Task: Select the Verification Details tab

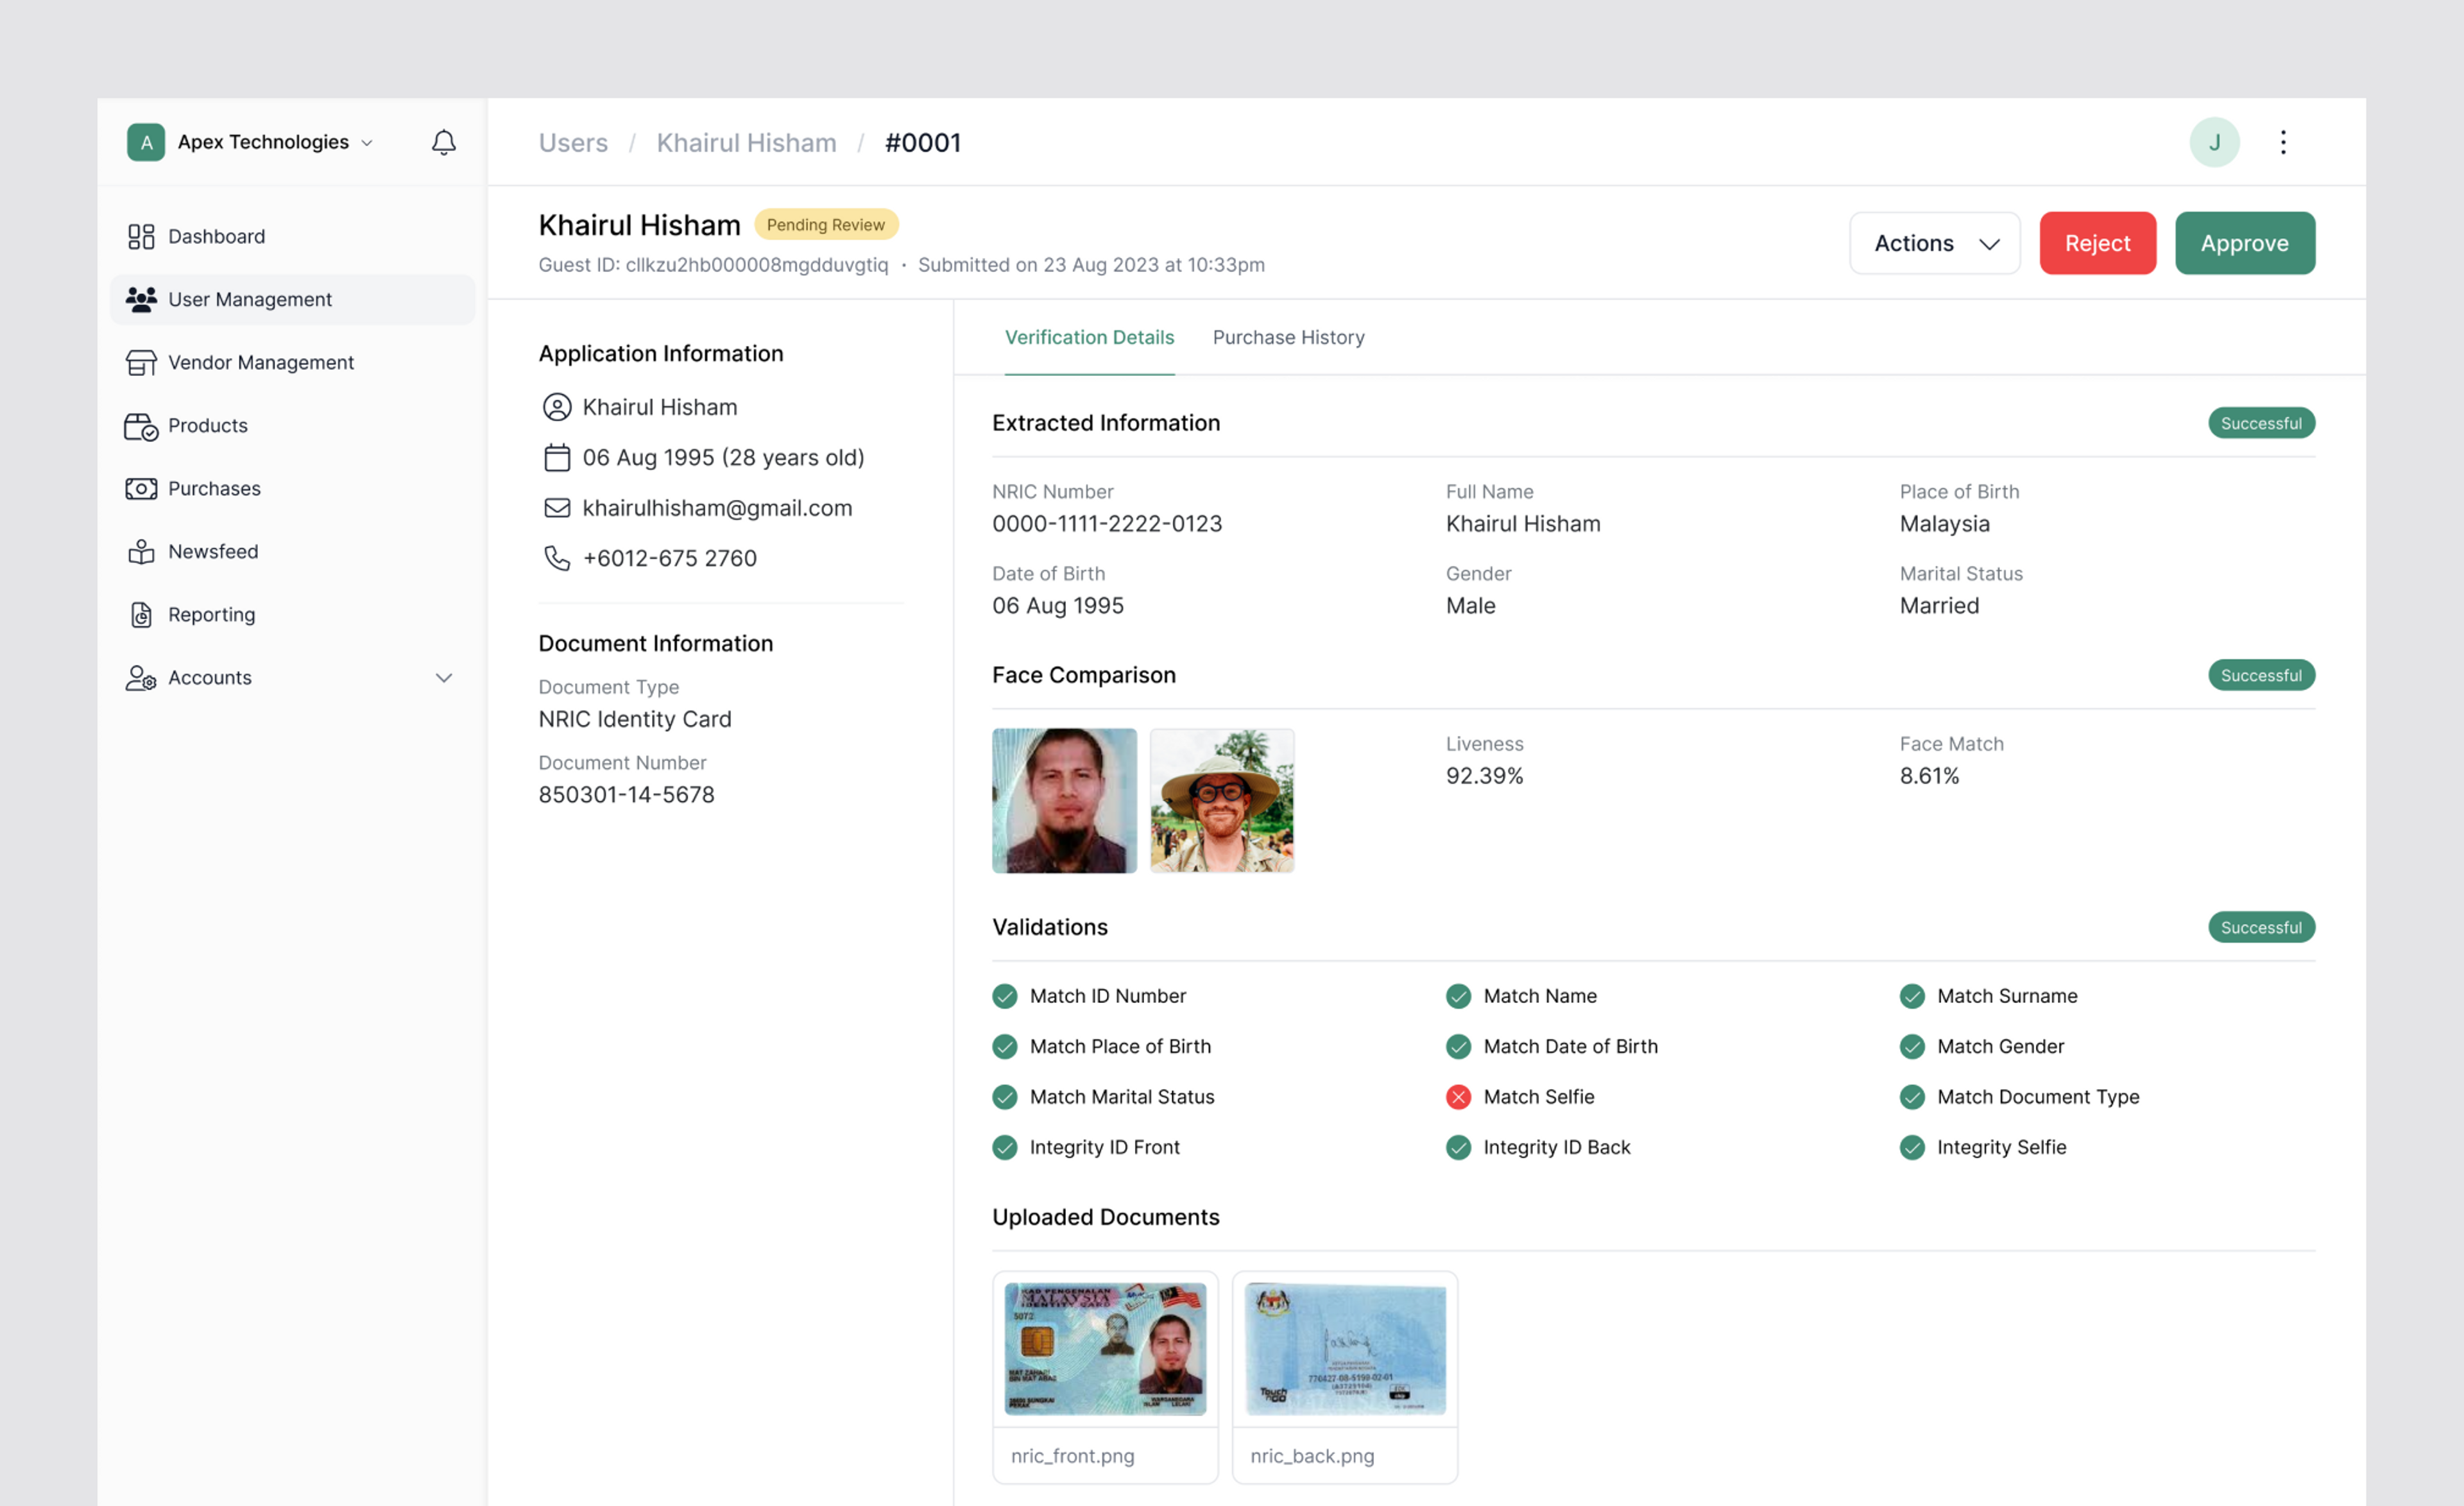Action: click(x=1089, y=338)
